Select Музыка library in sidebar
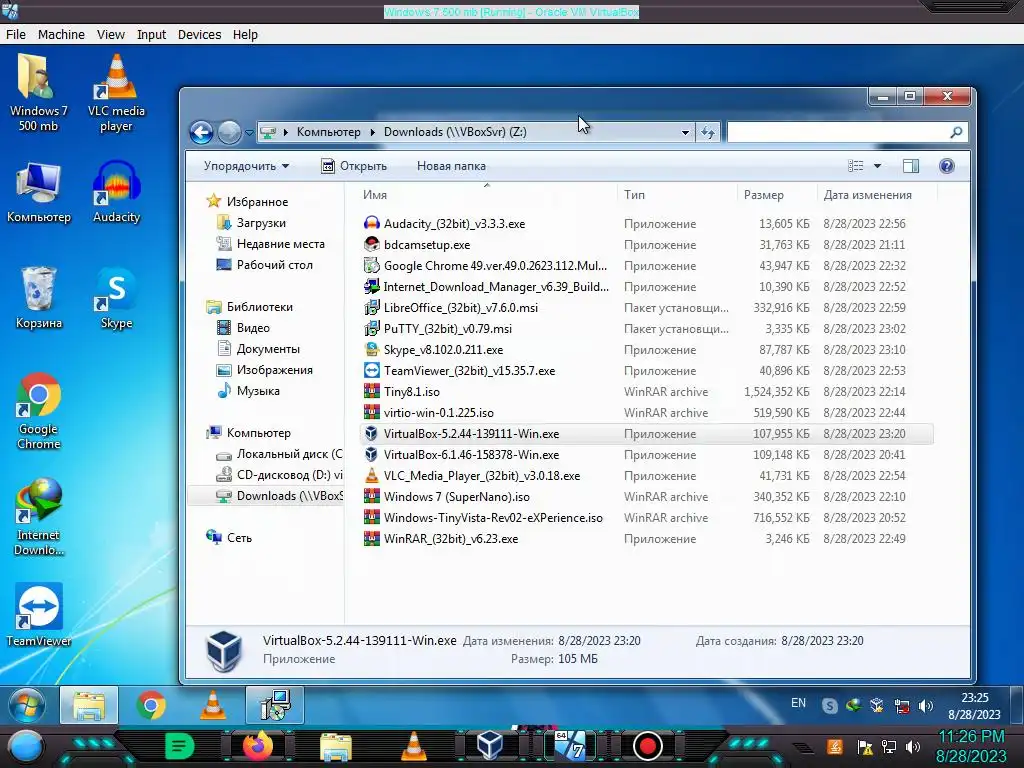The height and width of the screenshot is (768, 1024). pyautogui.click(x=249, y=391)
